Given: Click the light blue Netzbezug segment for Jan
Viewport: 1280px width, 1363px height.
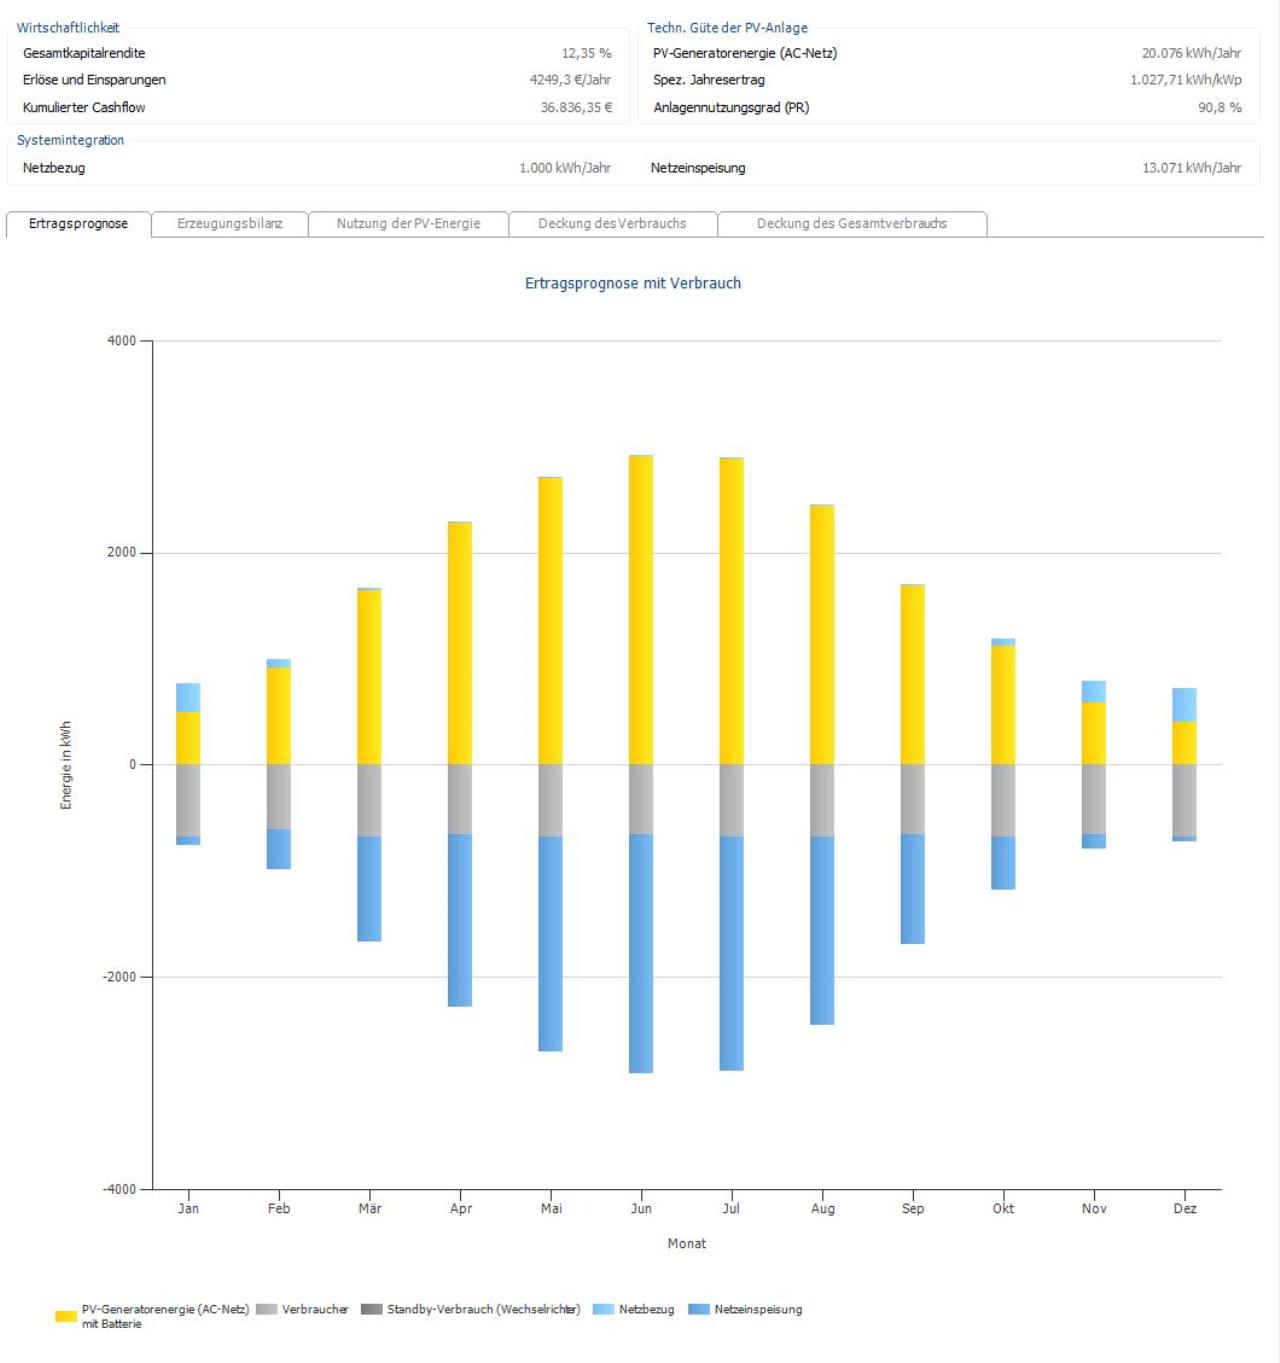Looking at the screenshot, I should pos(188,697).
